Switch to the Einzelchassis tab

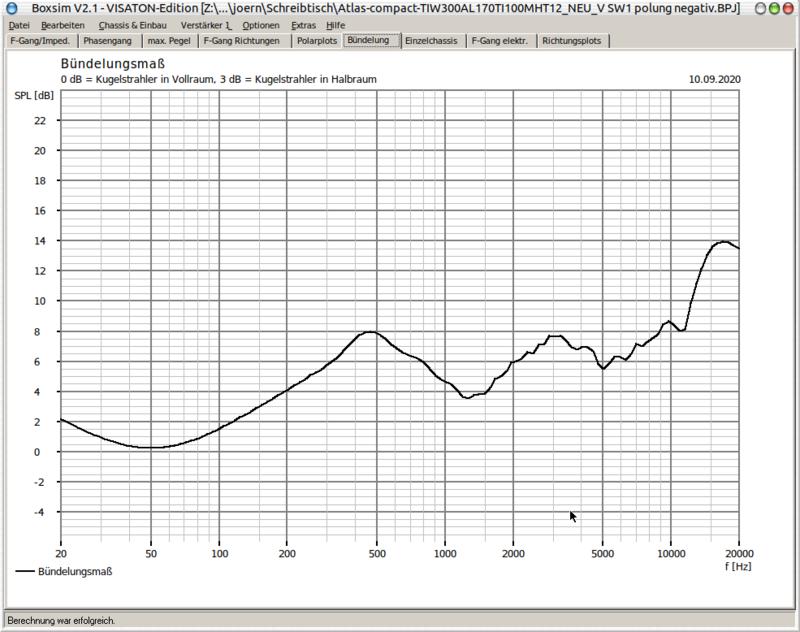(431, 41)
